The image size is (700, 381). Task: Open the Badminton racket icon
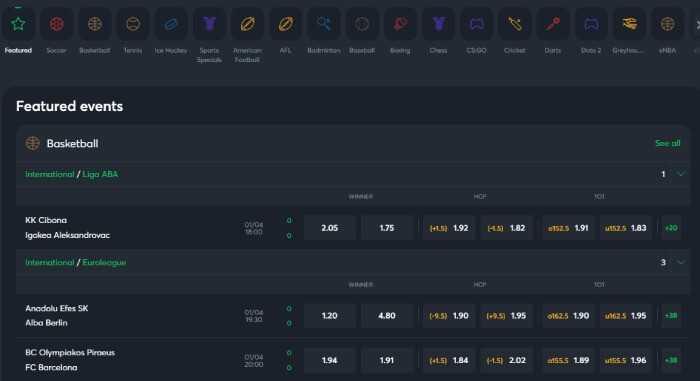[x=324, y=24]
